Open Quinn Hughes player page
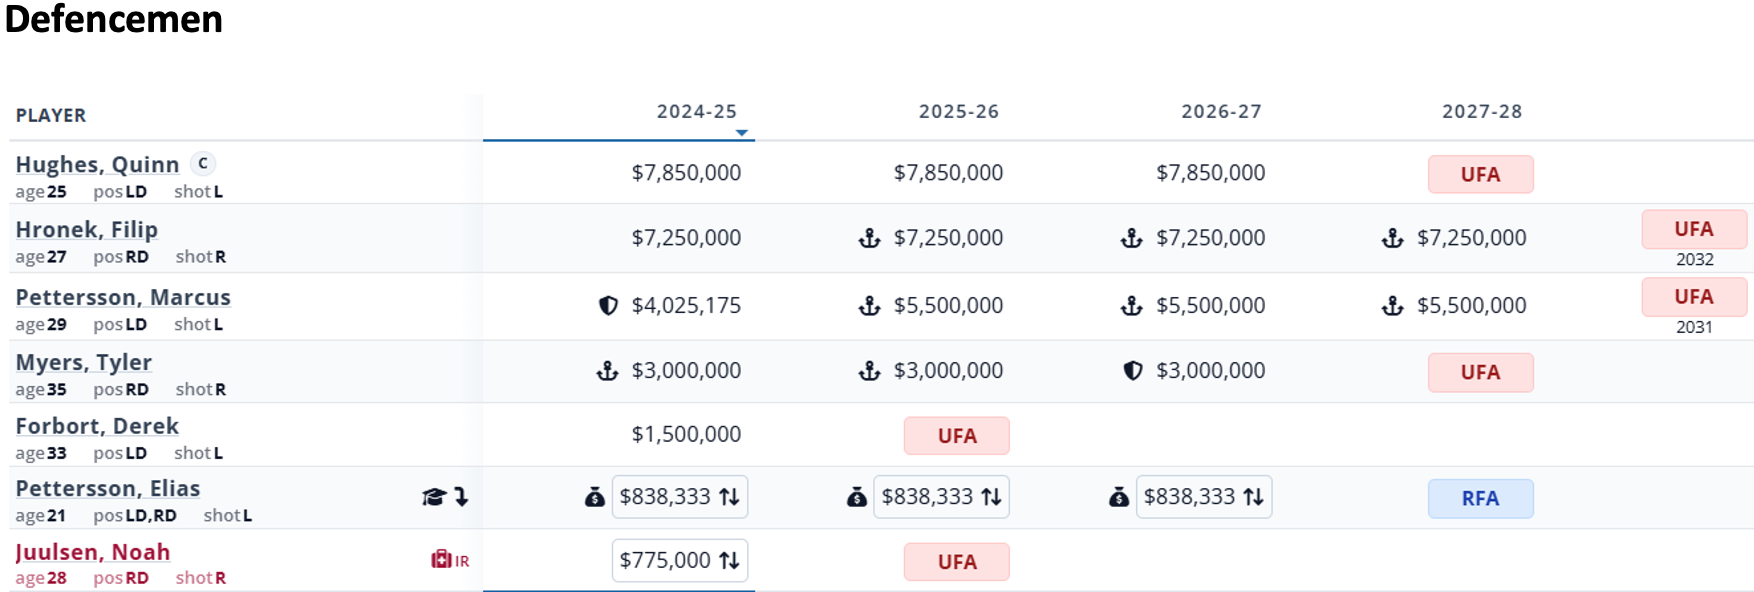This screenshot has width=1754, height=592. pos(97,165)
